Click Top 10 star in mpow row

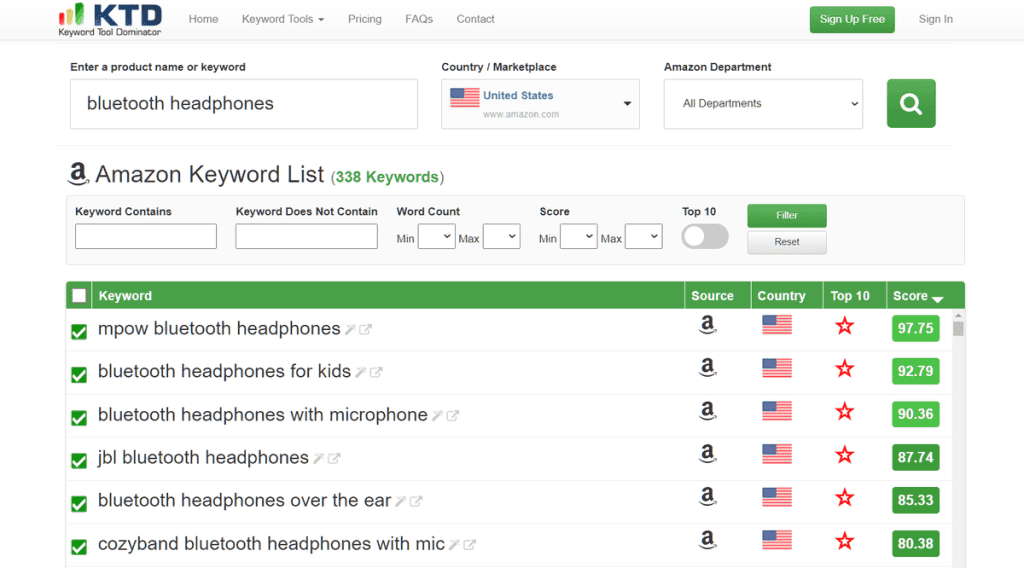pyautogui.click(x=844, y=325)
